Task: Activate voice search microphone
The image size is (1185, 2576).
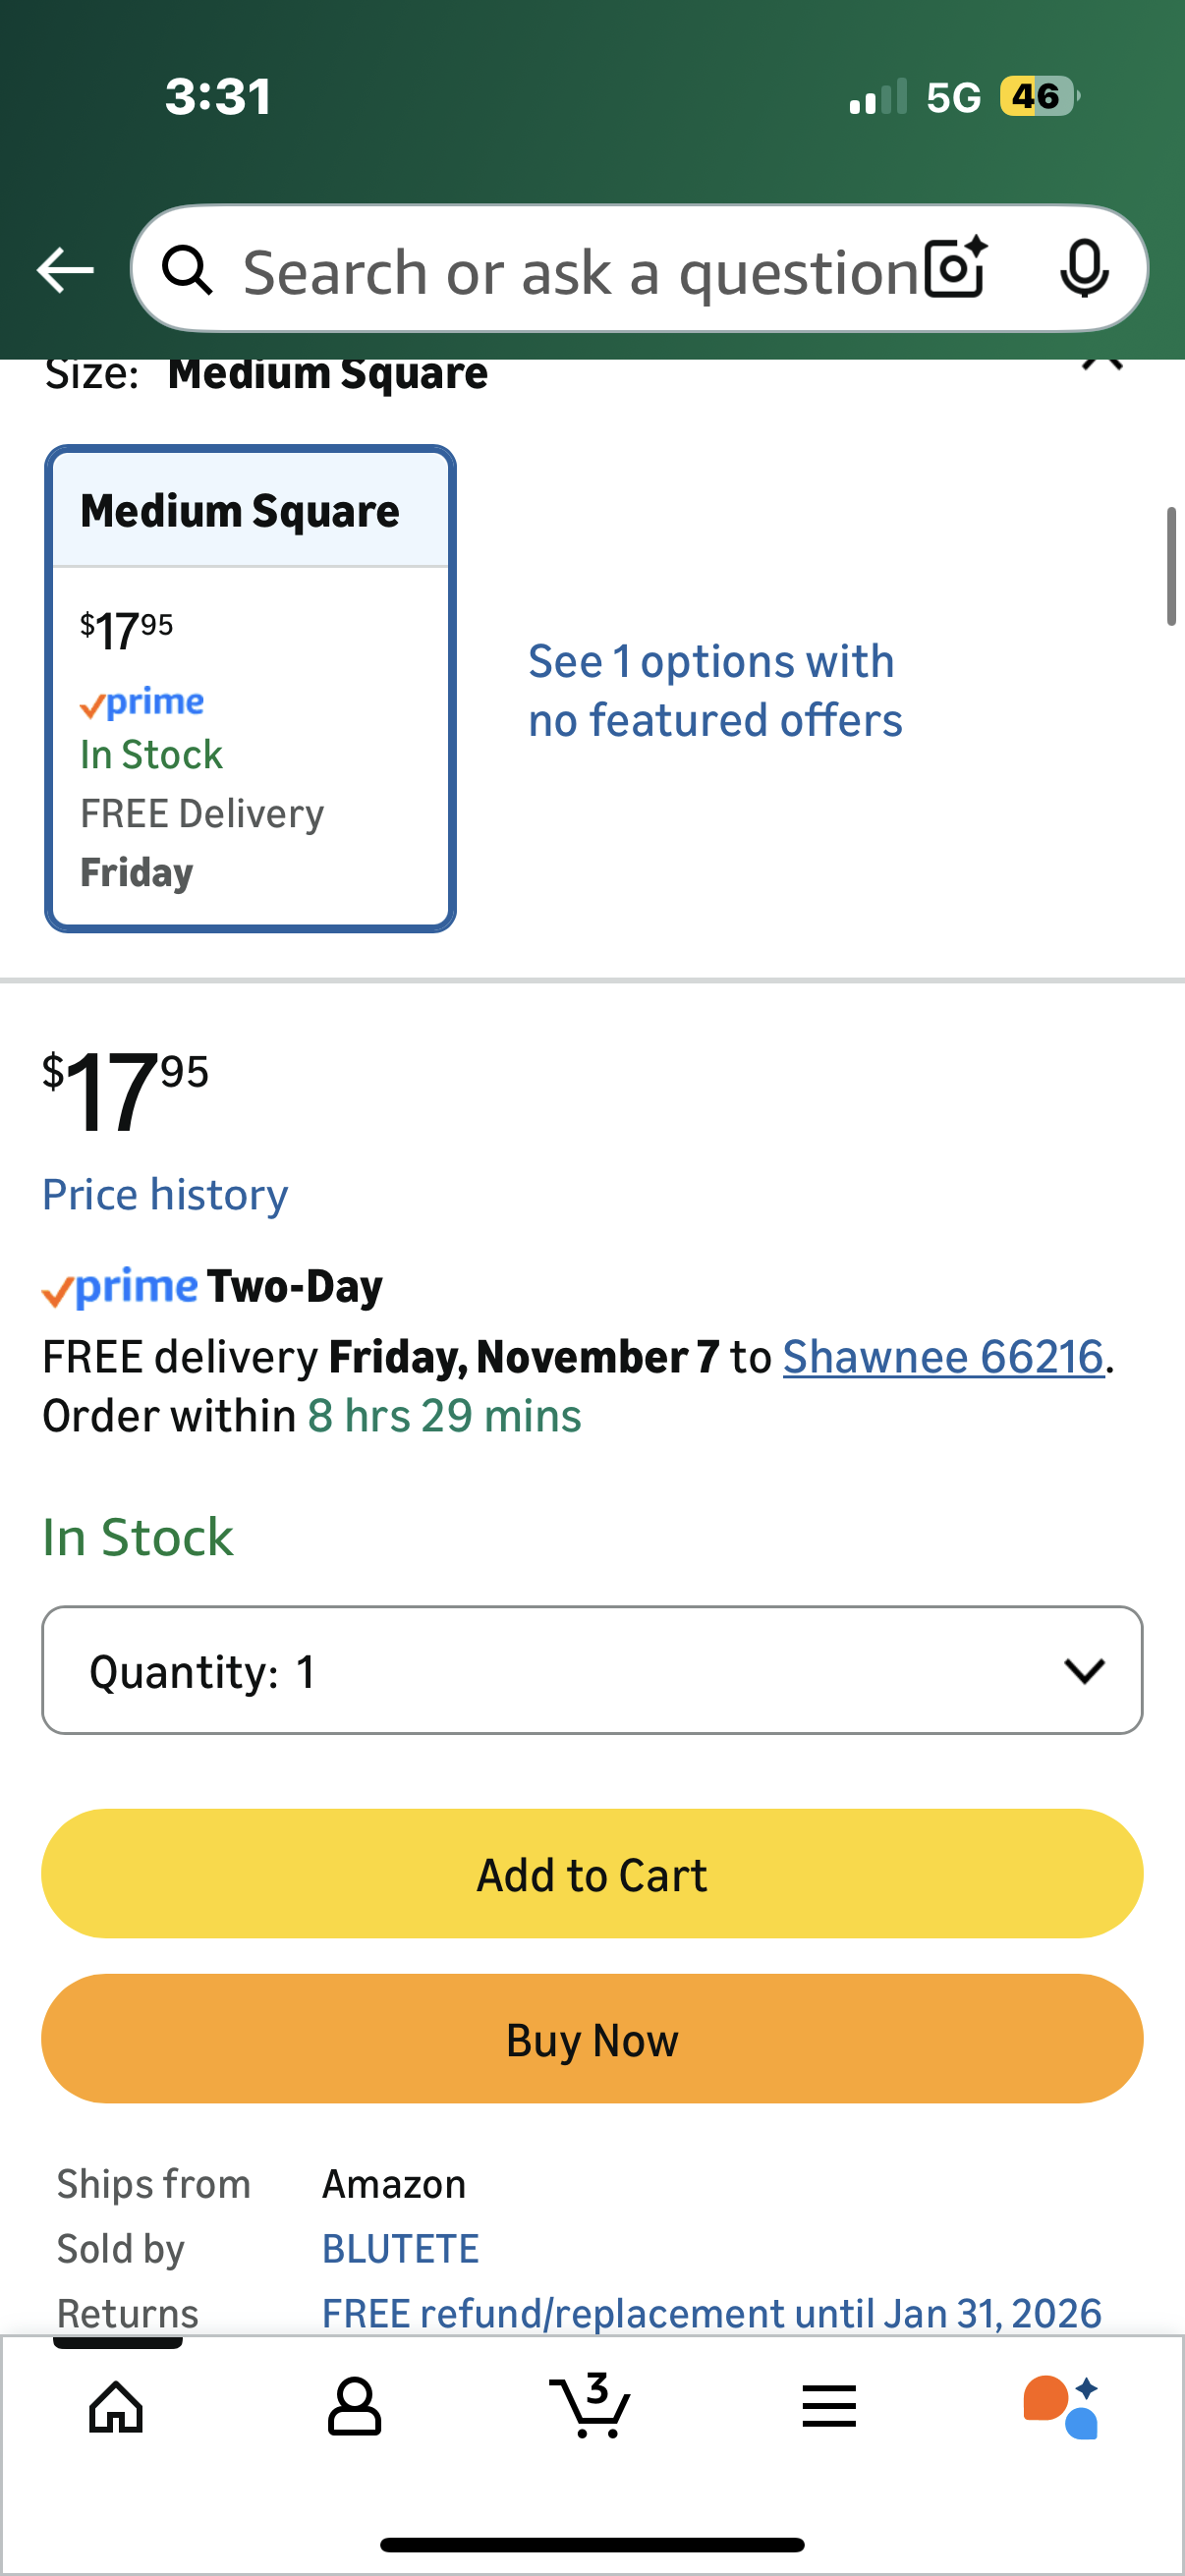Action: click(1083, 268)
